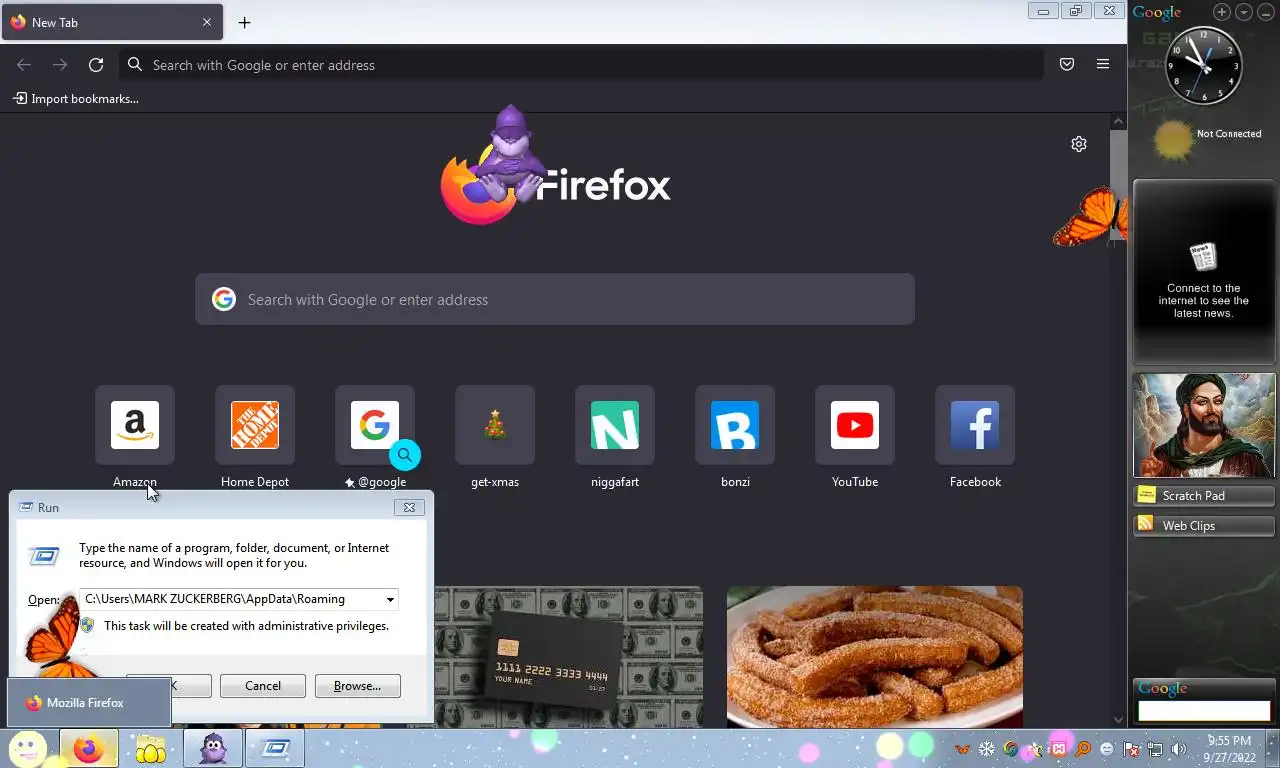Click the Google sidebar add gadgets plus
1280x768 pixels.
click(1222, 12)
